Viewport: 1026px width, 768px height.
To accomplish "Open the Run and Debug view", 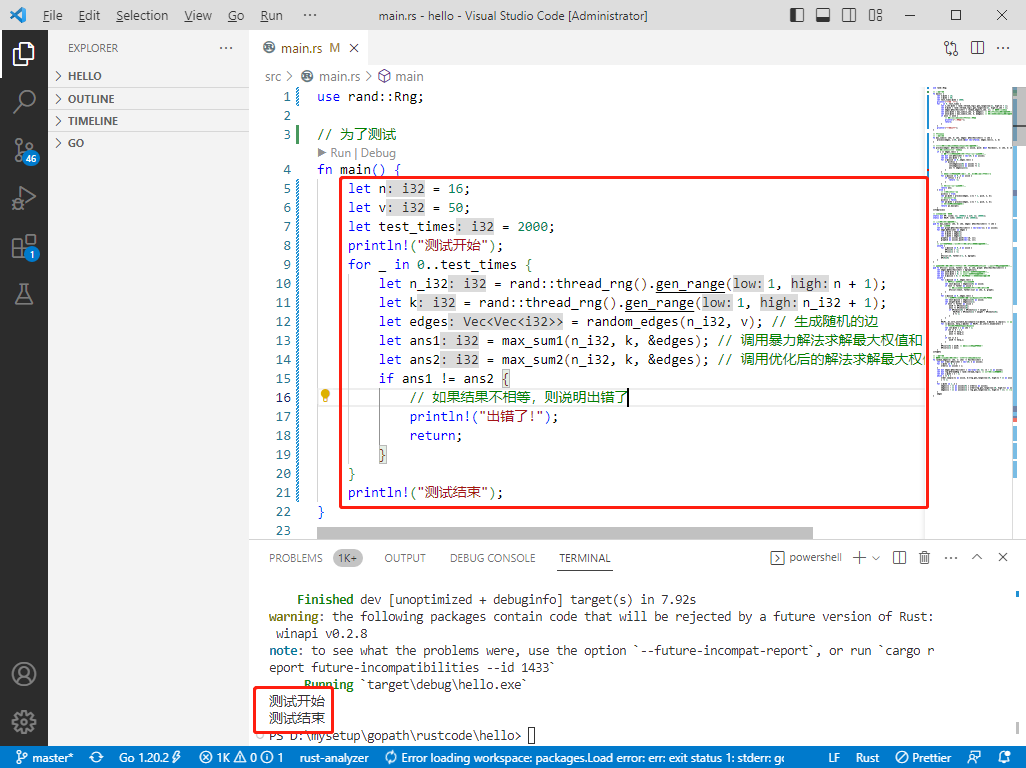I will click(24, 198).
